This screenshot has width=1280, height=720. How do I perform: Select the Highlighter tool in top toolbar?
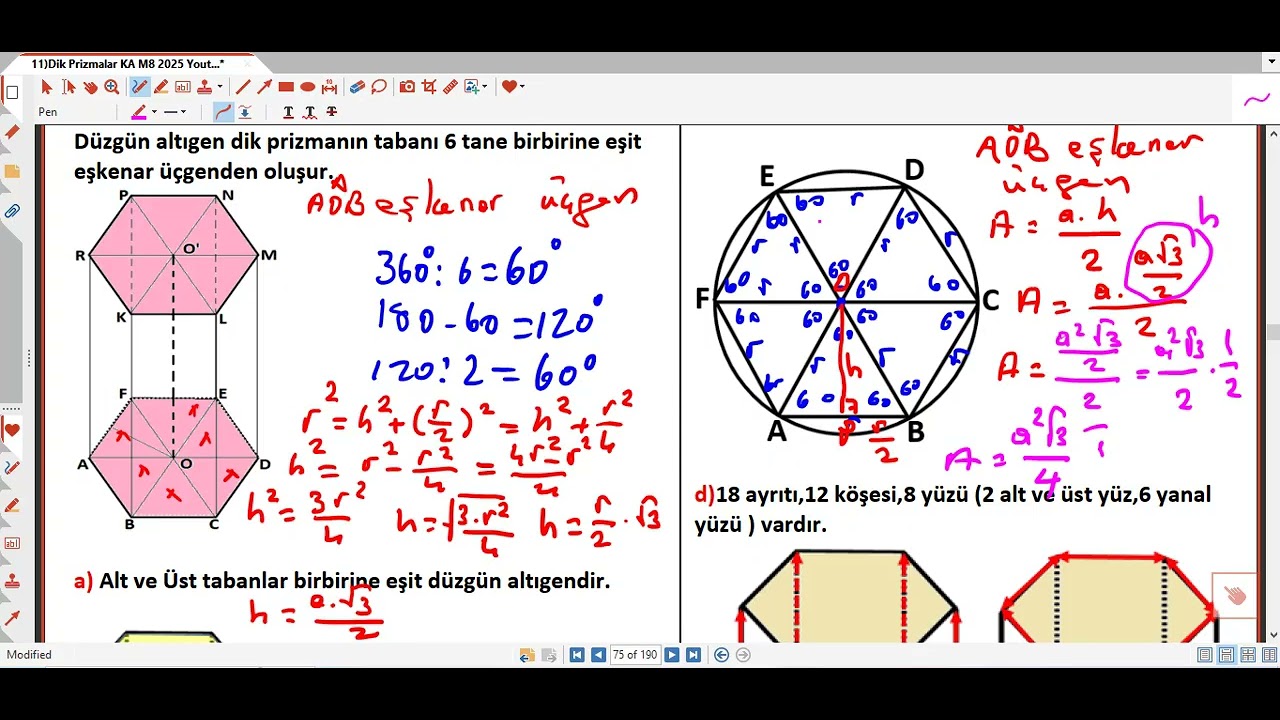(160, 87)
